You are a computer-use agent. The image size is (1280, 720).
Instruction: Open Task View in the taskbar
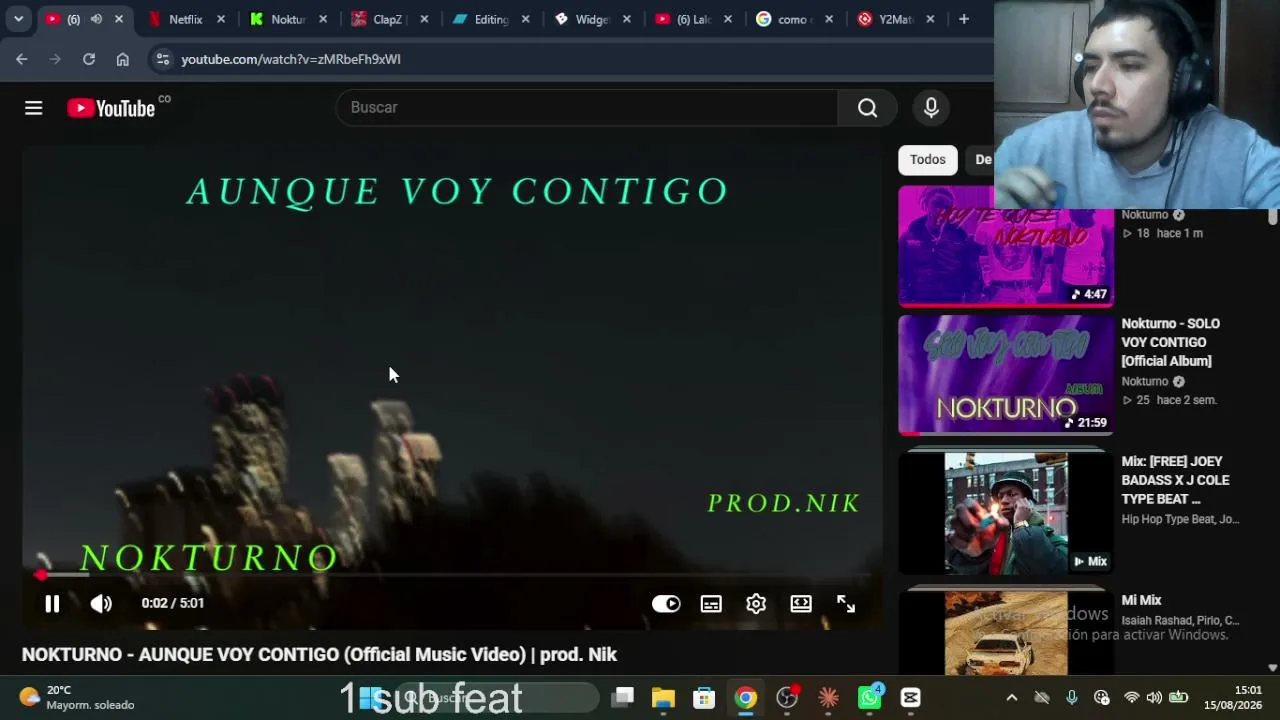pos(623,697)
